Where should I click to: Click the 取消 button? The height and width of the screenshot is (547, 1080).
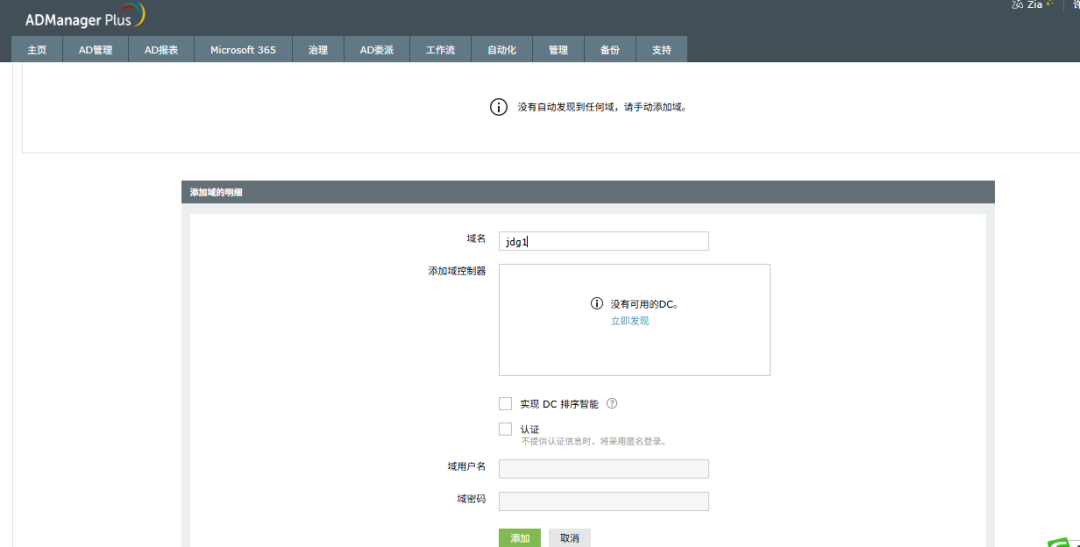point(570,538)
